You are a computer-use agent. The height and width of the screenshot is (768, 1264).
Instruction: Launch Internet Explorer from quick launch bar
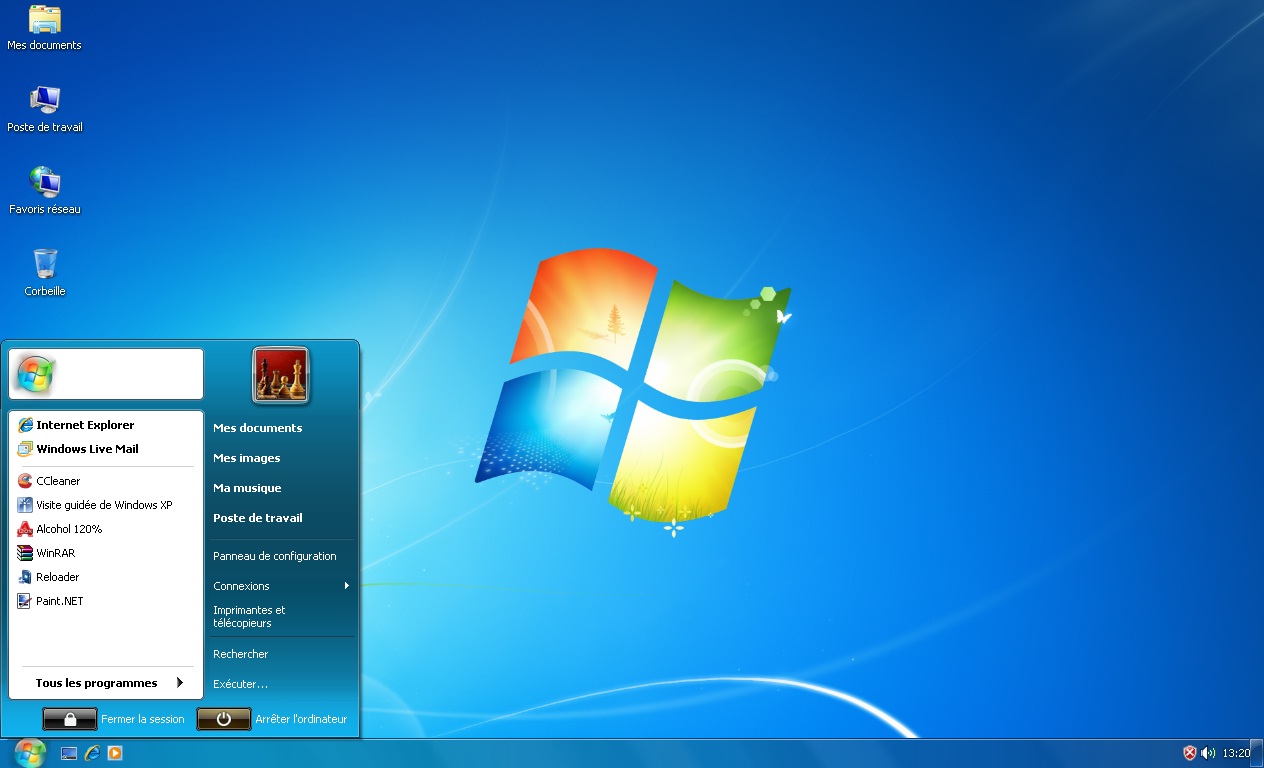coord(92,753)
